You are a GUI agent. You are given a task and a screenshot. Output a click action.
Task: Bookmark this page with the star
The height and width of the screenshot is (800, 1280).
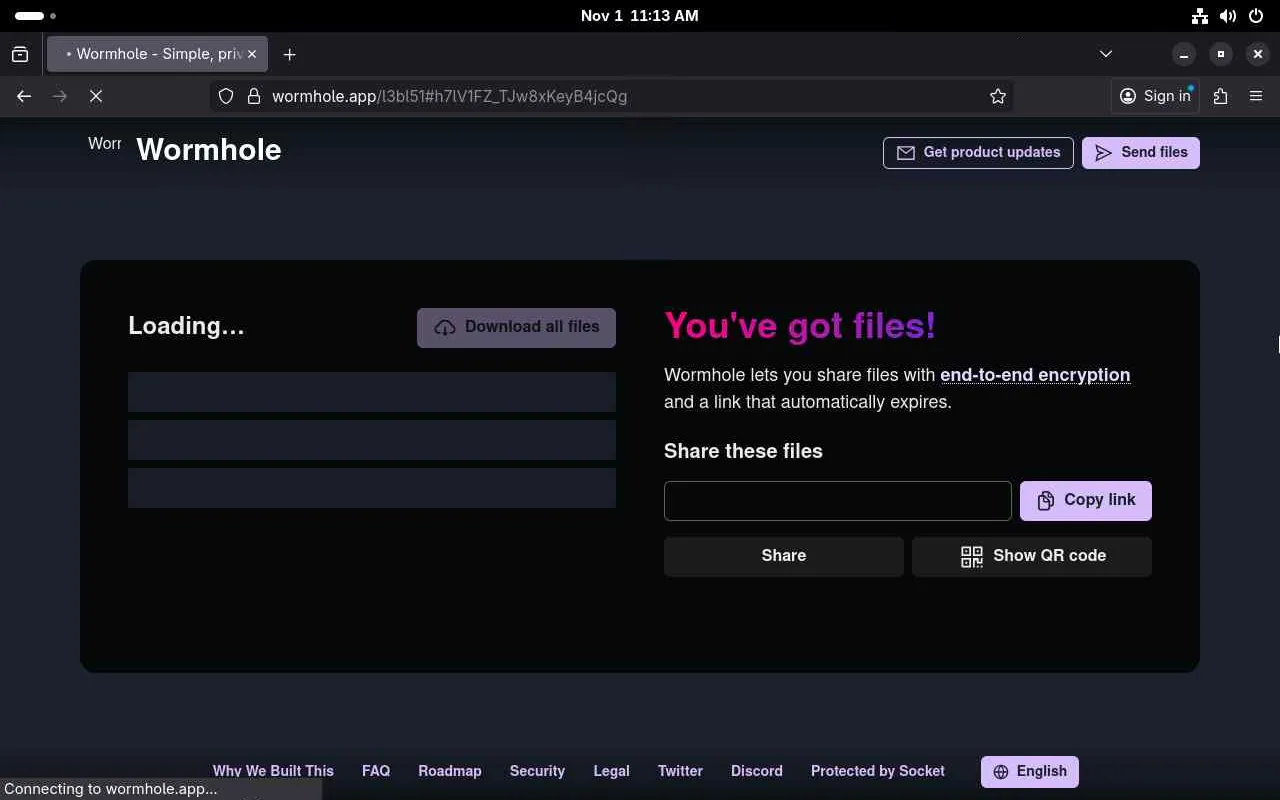pyautogui.click(x=997, y=96)
